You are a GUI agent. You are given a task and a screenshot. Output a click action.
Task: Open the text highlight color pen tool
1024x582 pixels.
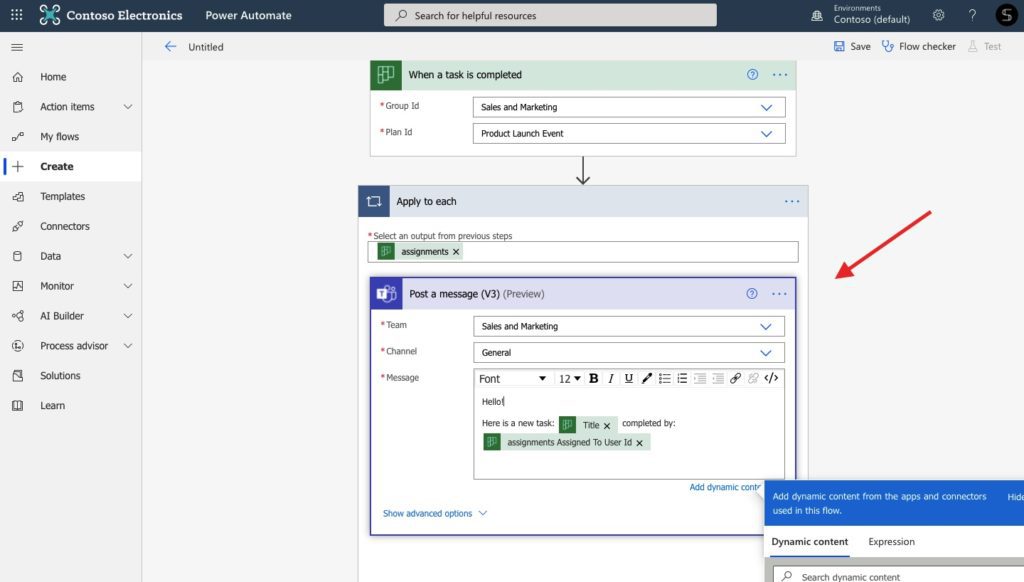[647, 378]
